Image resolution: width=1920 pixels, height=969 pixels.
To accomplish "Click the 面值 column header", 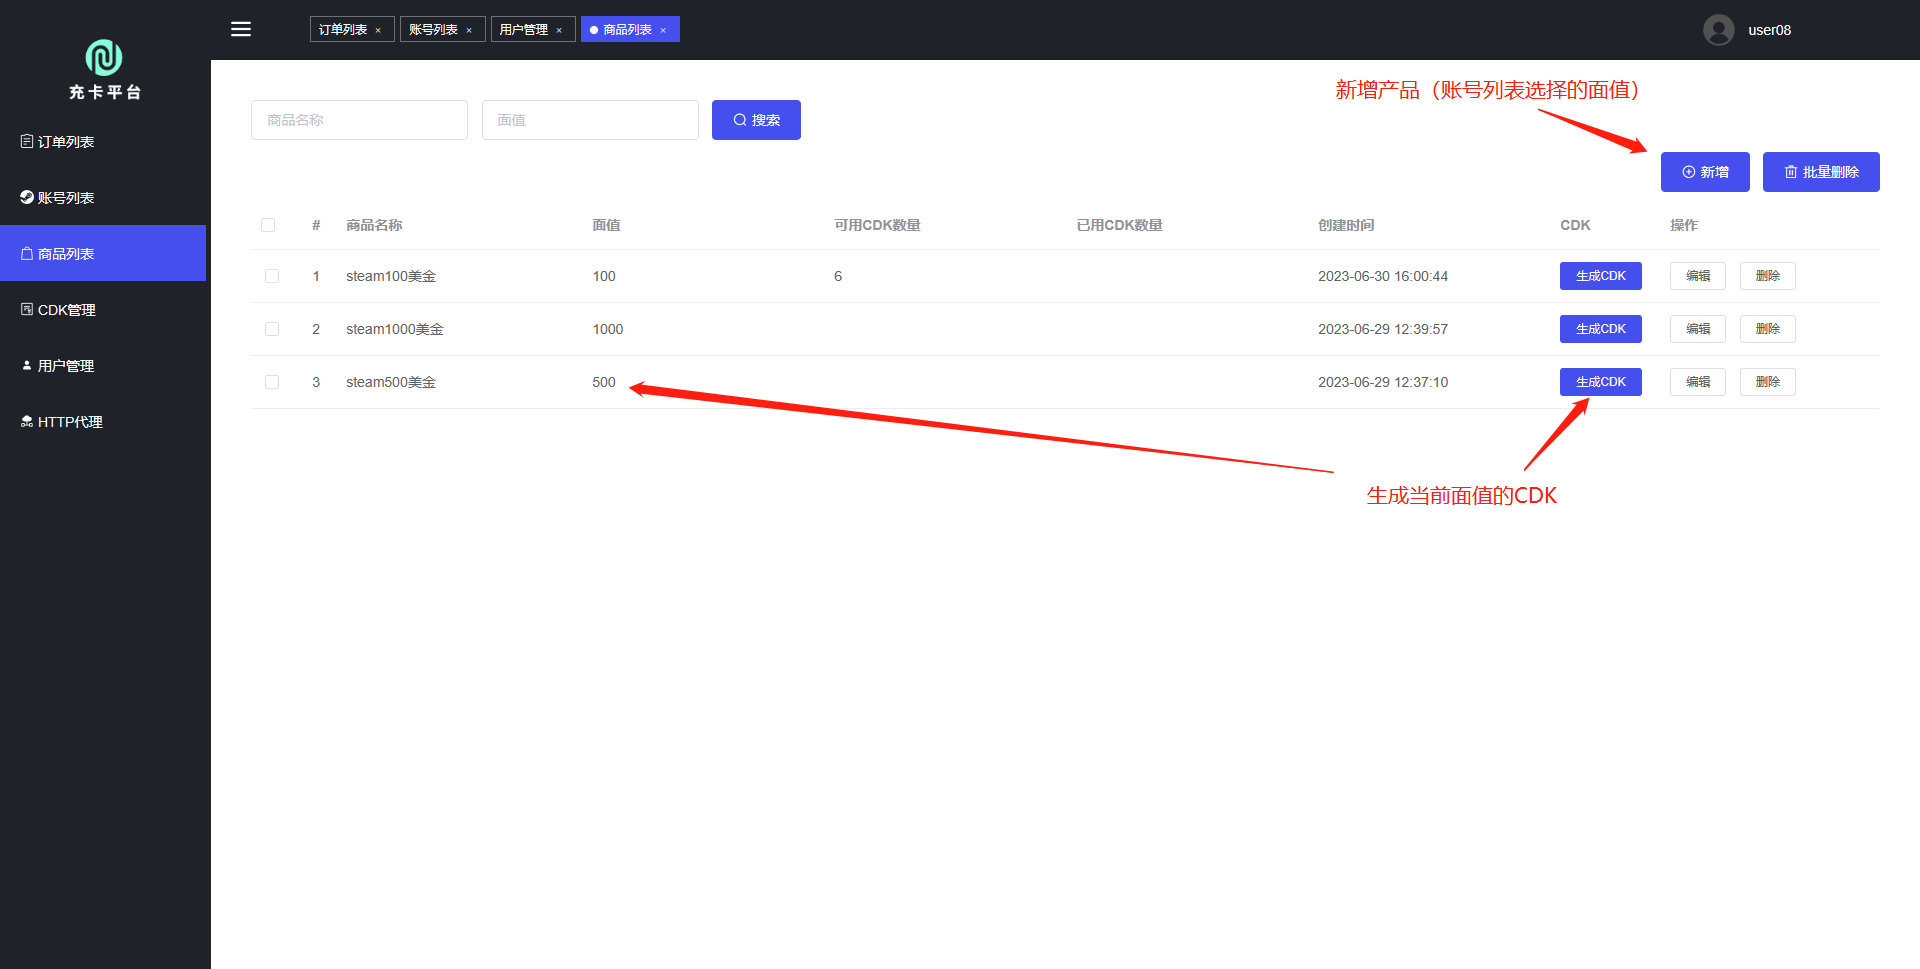I will coord(606,225).
